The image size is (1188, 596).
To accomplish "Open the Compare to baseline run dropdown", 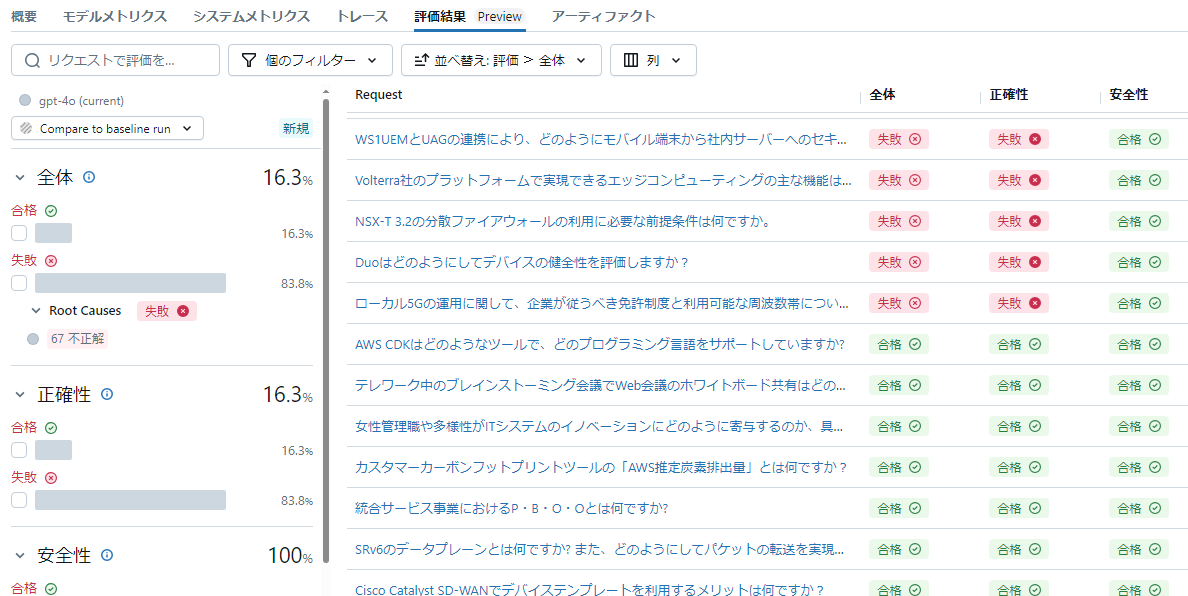I will tap(108, 129).
